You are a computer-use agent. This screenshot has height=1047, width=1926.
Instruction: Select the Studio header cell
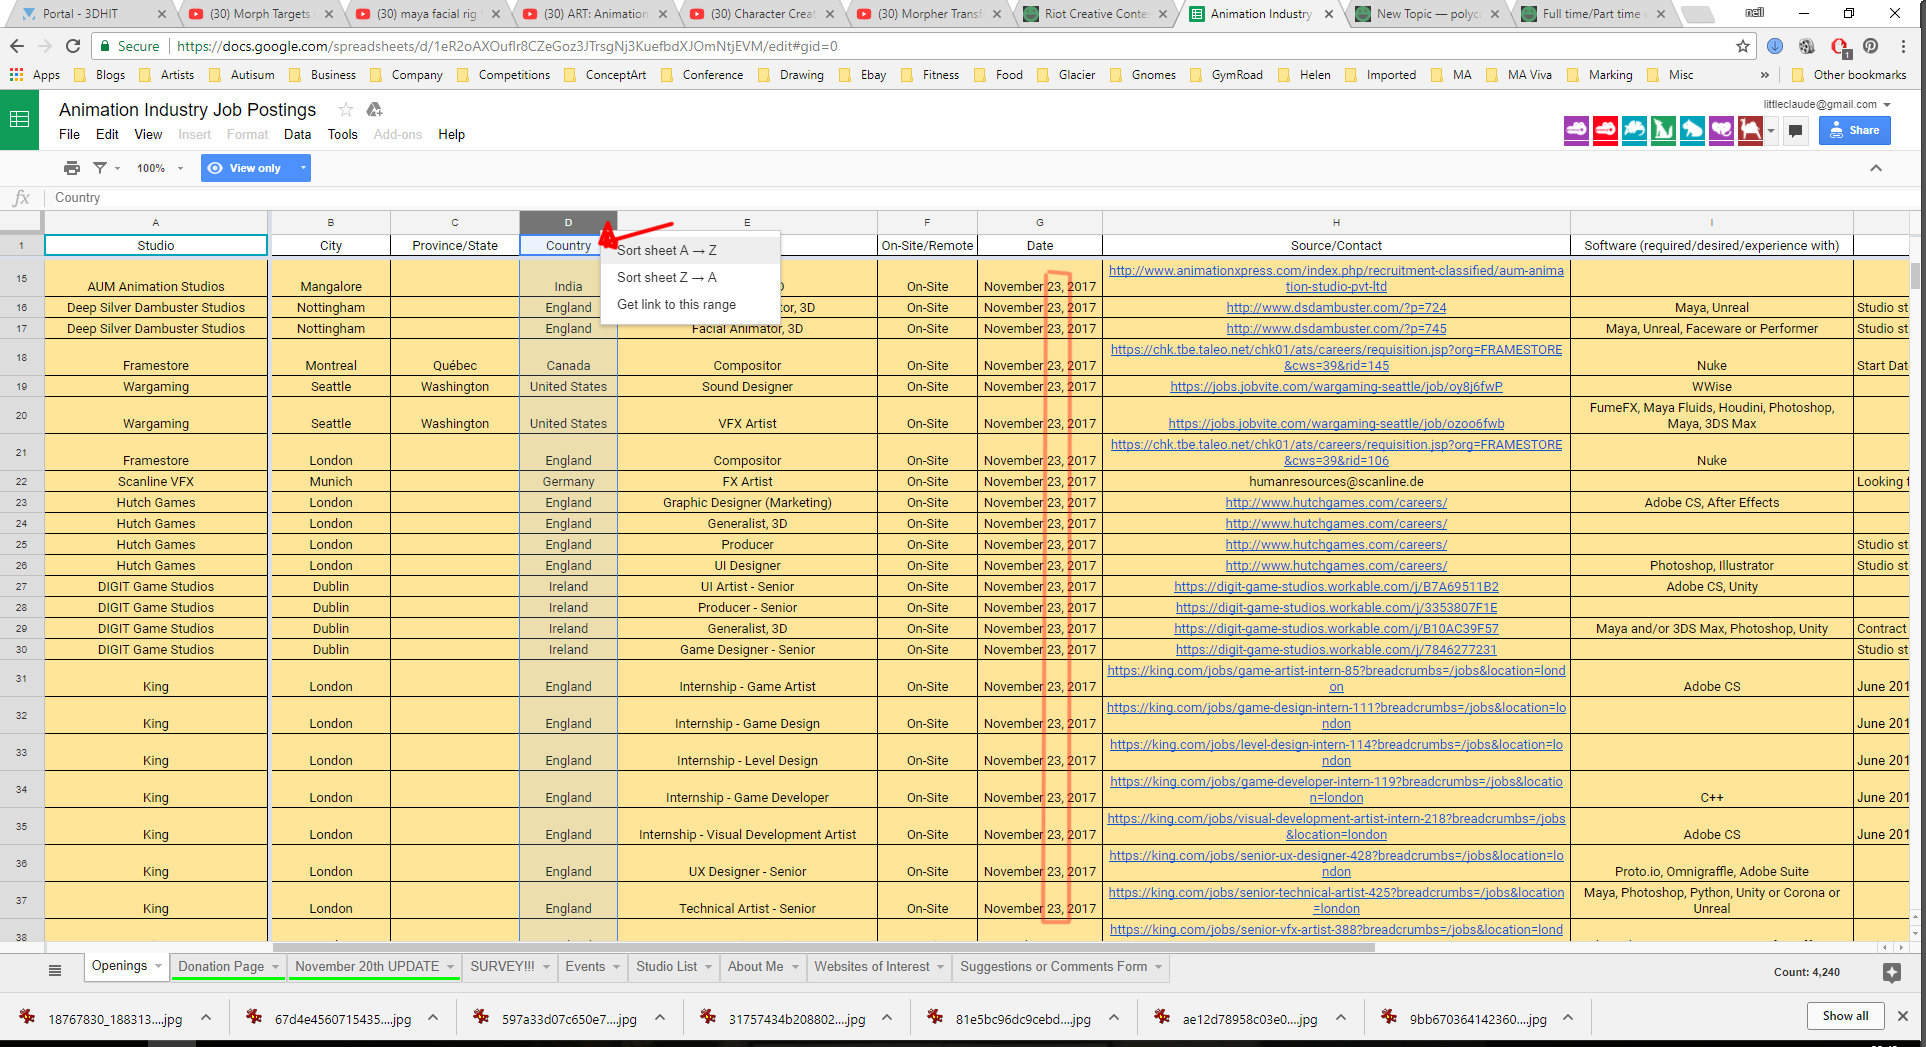point(156,245)
